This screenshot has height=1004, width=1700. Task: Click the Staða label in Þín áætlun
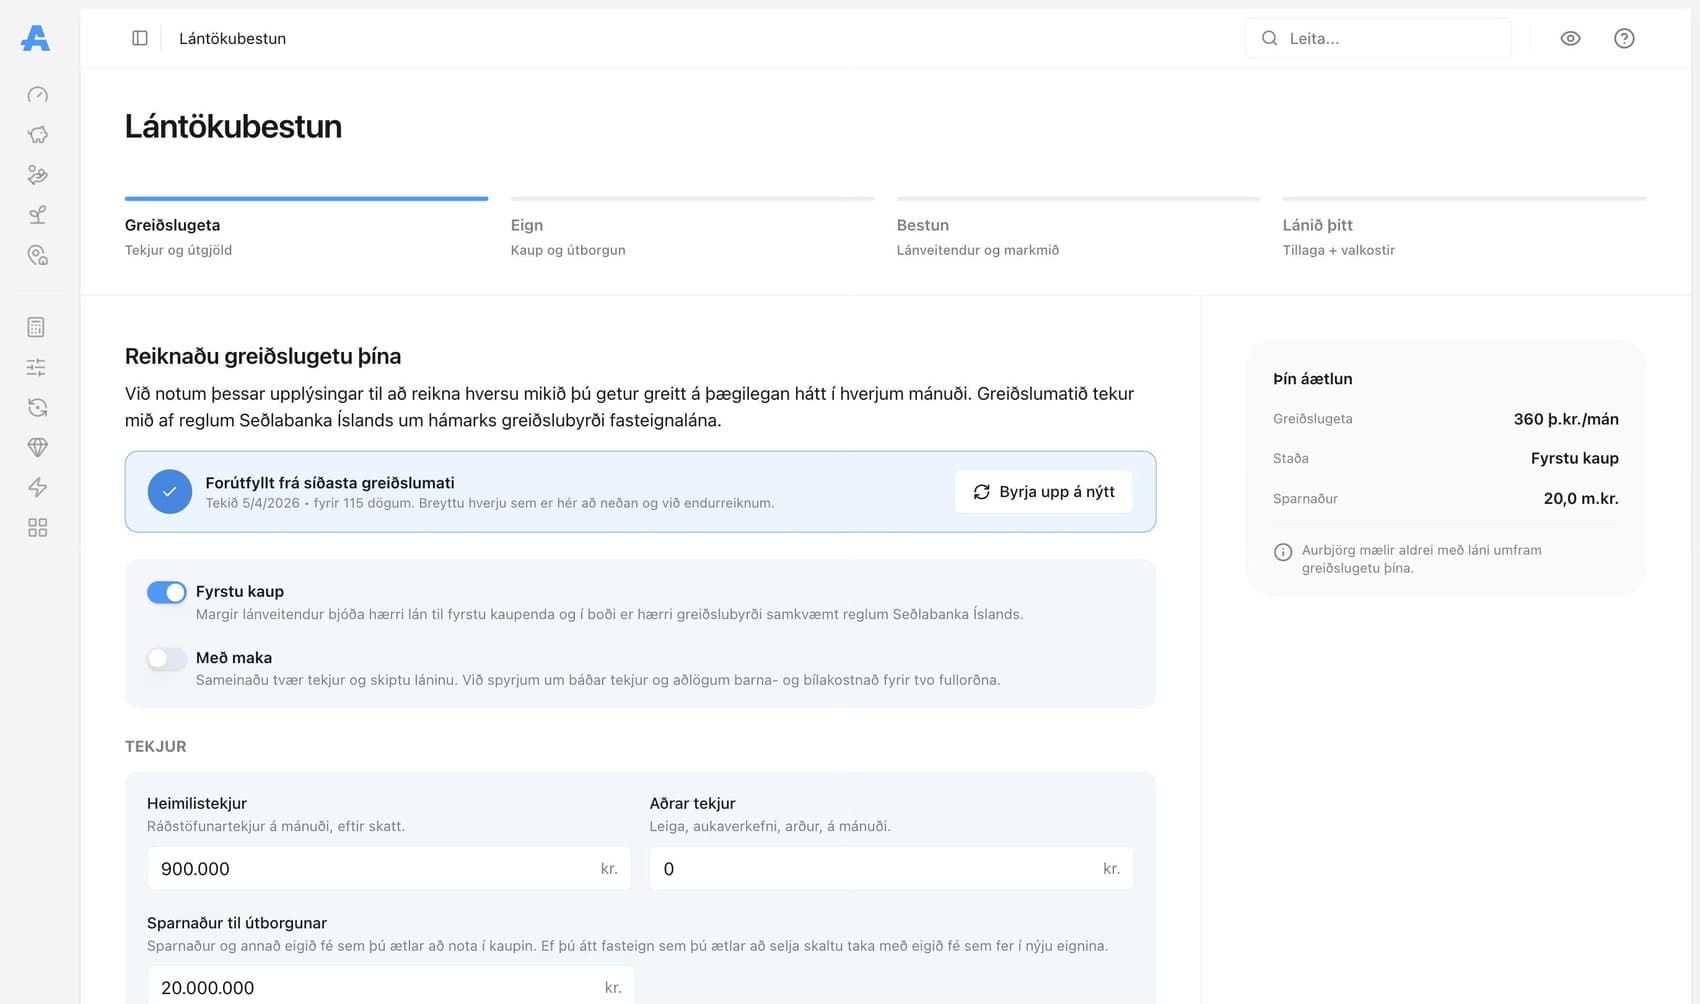click(x=1291, y=458)
